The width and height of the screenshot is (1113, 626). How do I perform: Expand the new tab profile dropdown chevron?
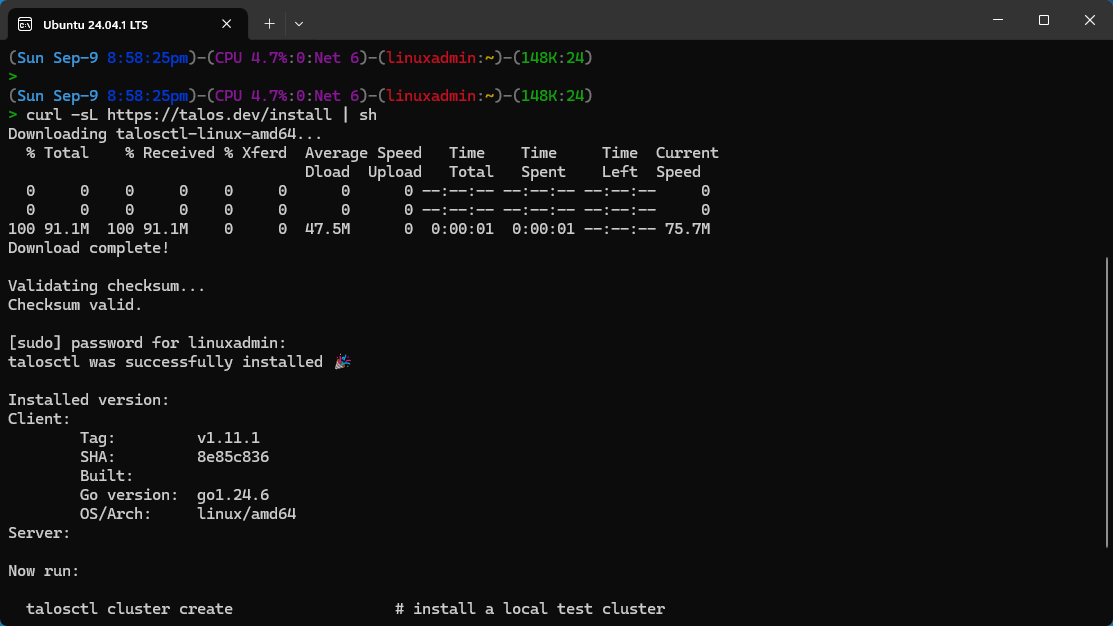[299, 22]
